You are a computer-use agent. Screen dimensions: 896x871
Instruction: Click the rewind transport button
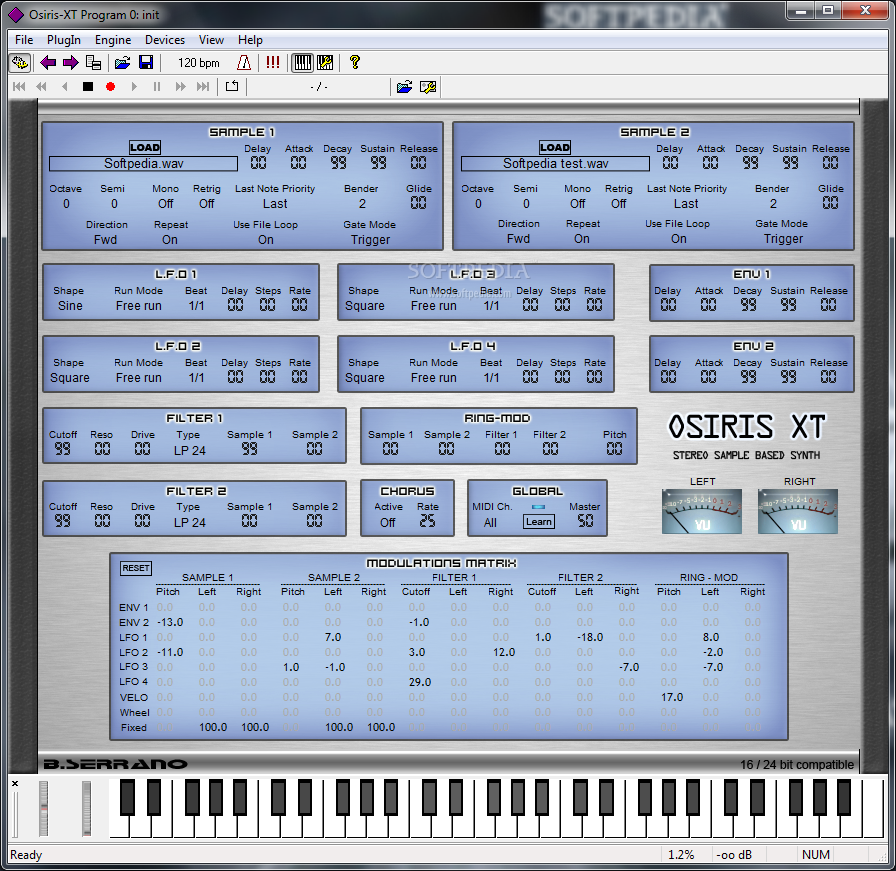(41, 87)
